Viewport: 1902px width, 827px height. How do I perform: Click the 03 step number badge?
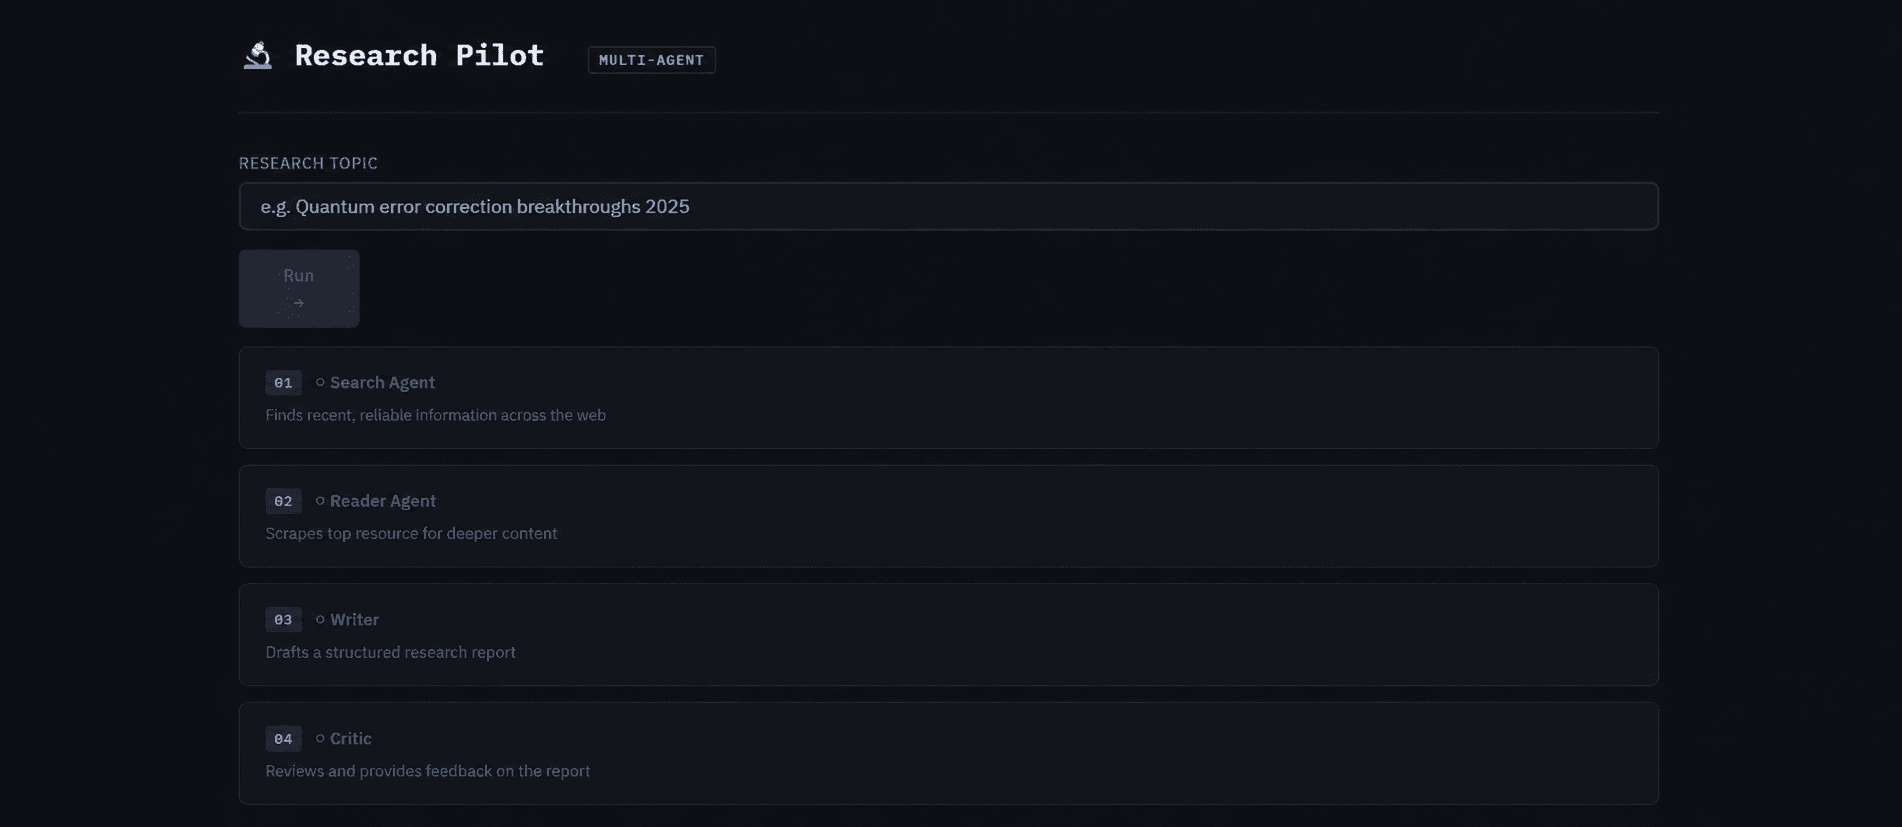pyautogui.click(x=283, y=620)
